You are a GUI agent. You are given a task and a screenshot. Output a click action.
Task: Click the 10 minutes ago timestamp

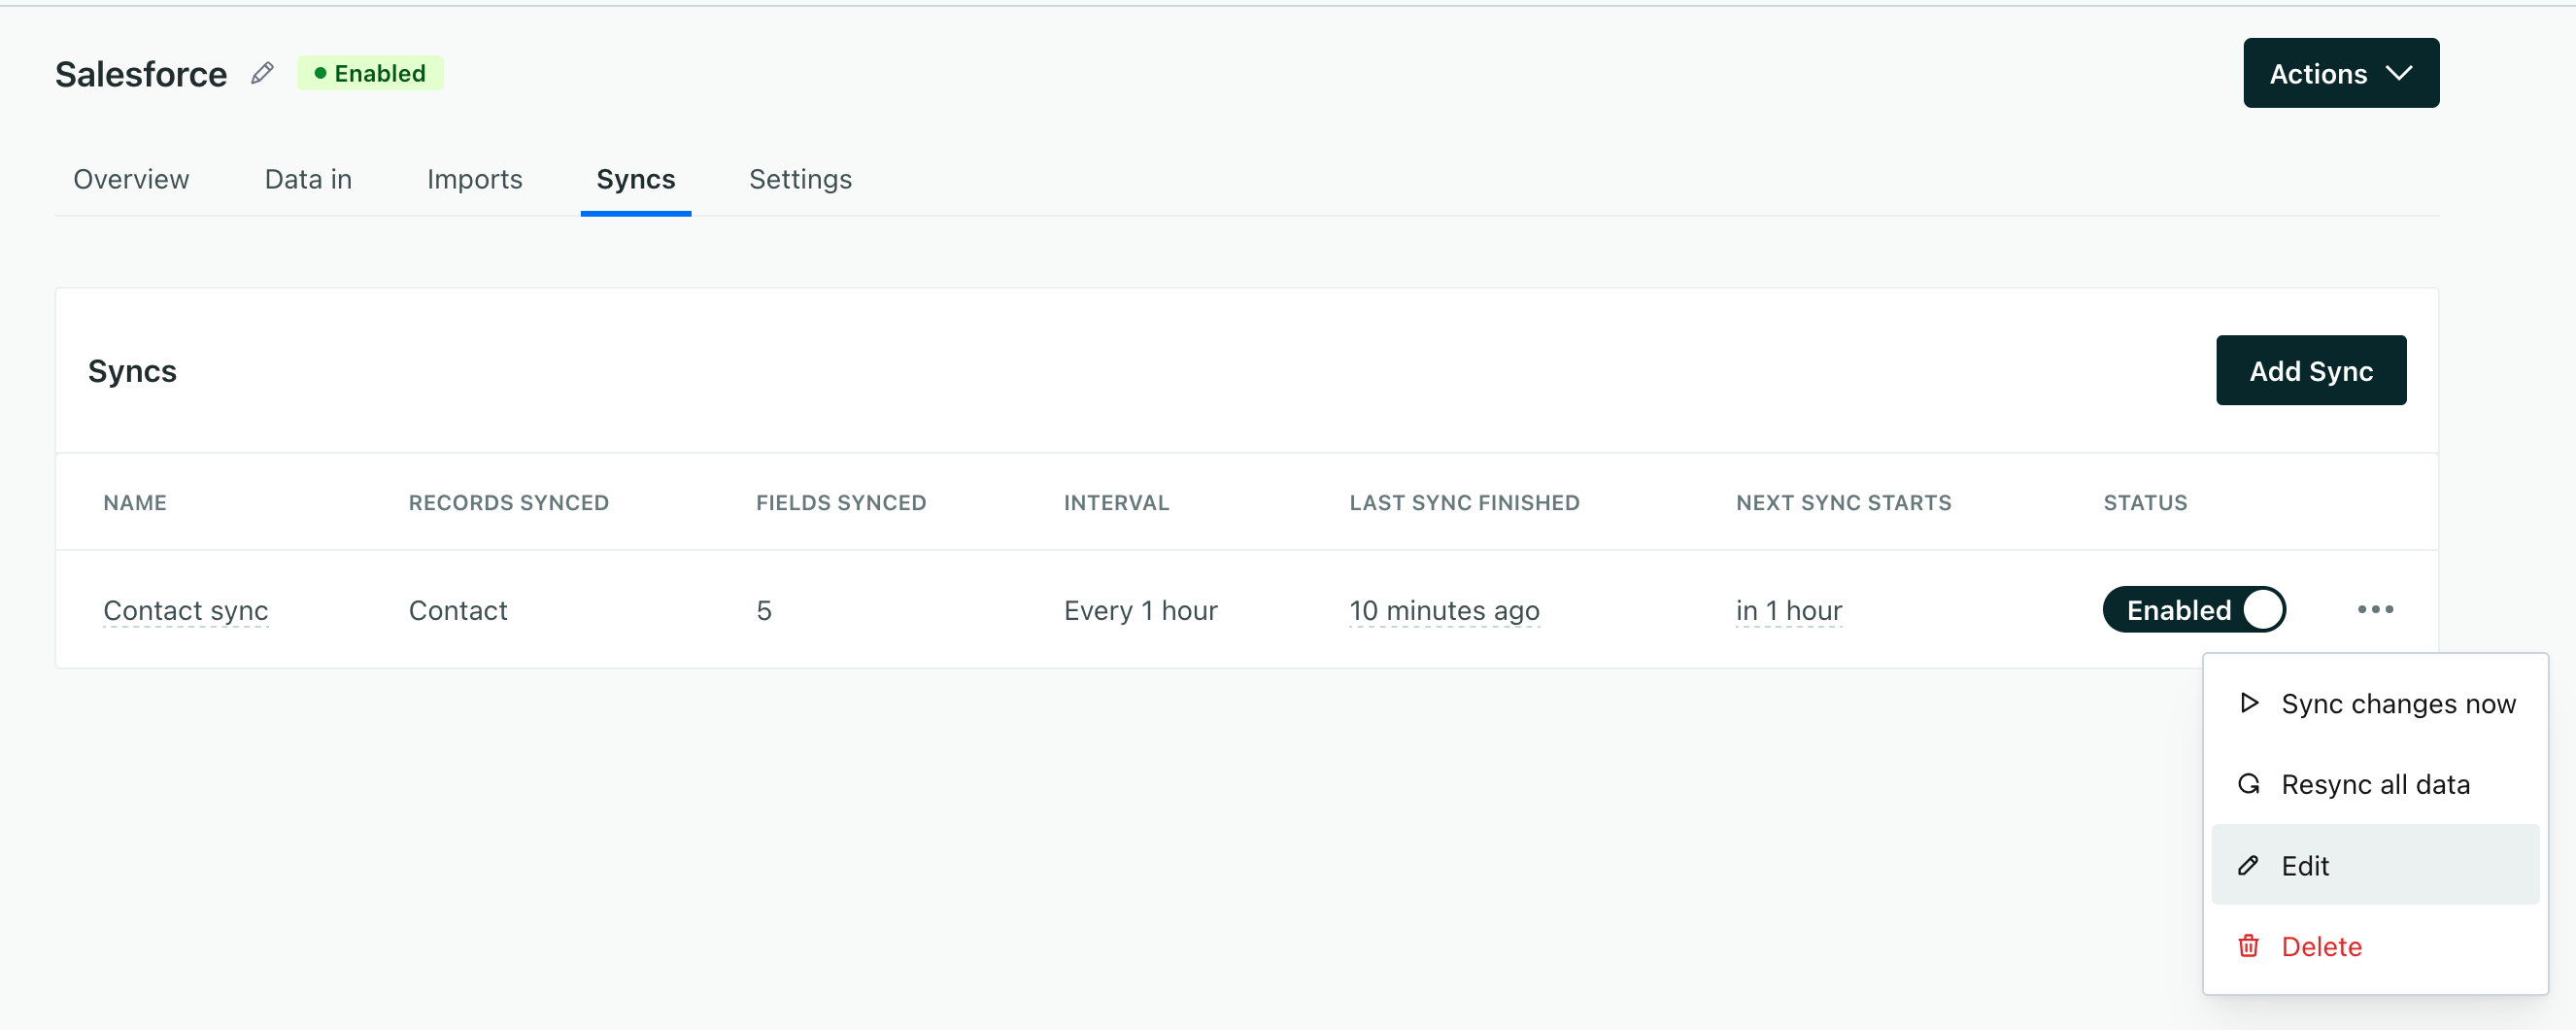pos(1444,610)
